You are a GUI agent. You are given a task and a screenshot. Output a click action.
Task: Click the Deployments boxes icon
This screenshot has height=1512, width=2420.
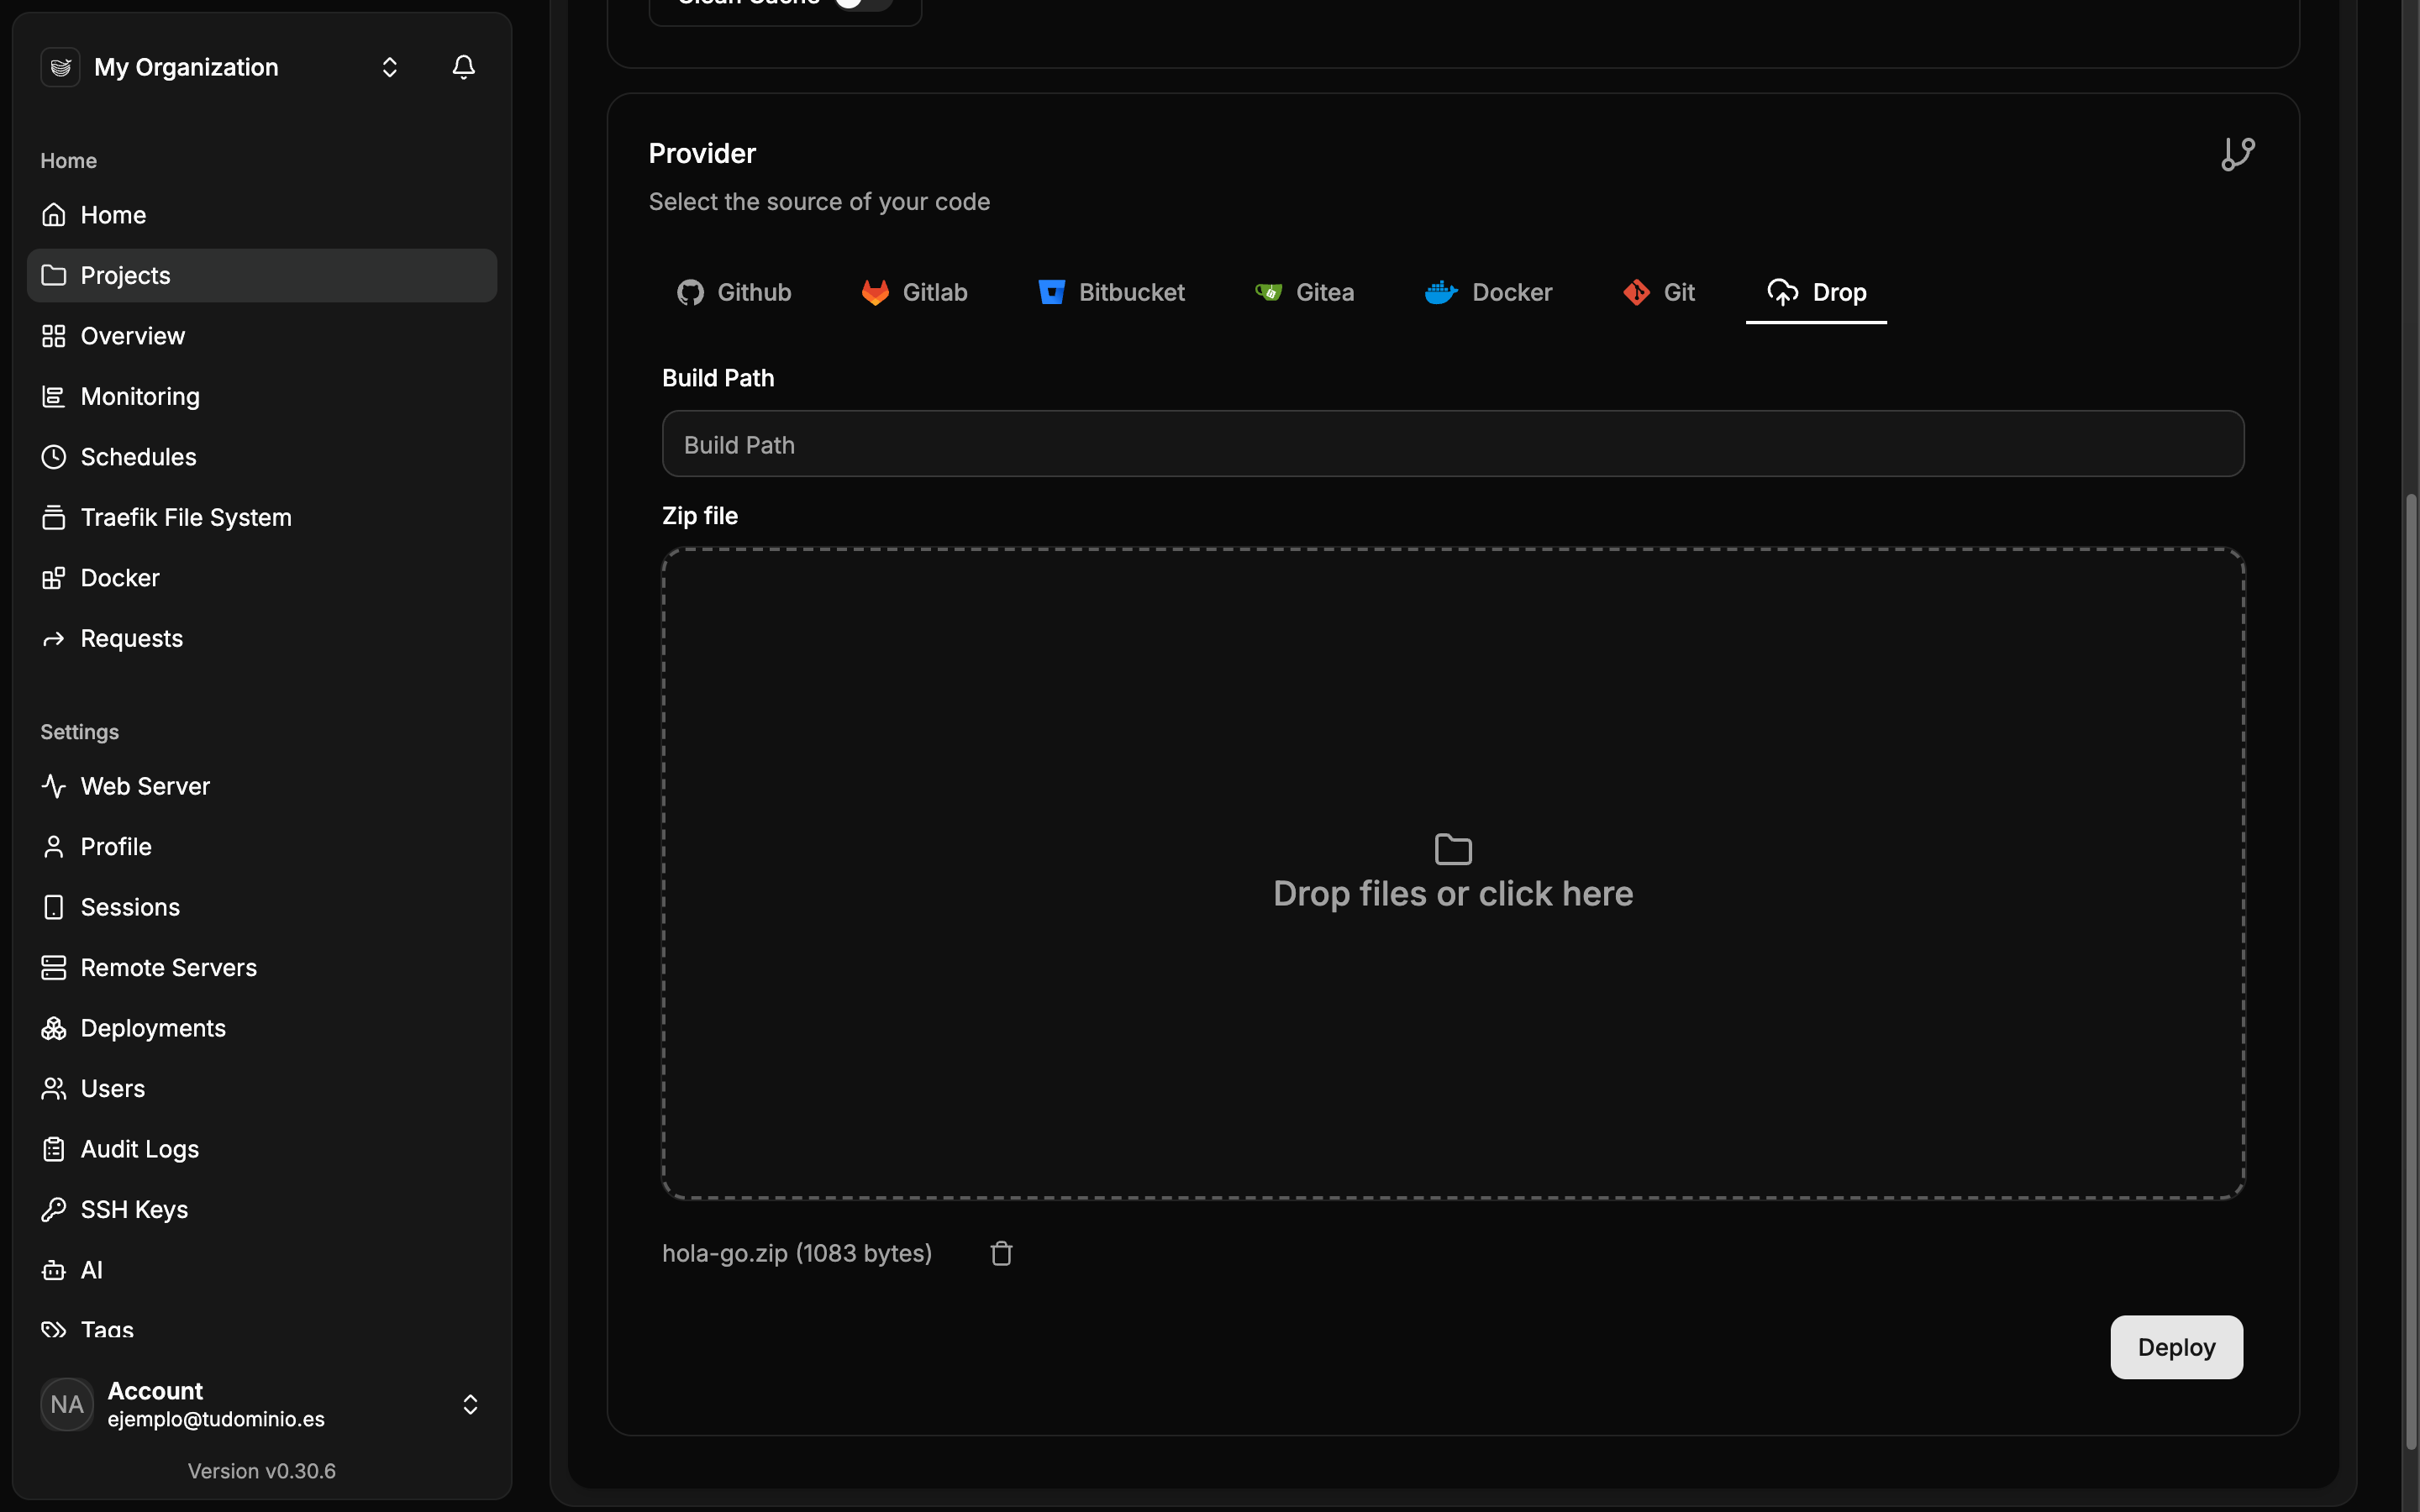click(x=54, y=1028)
